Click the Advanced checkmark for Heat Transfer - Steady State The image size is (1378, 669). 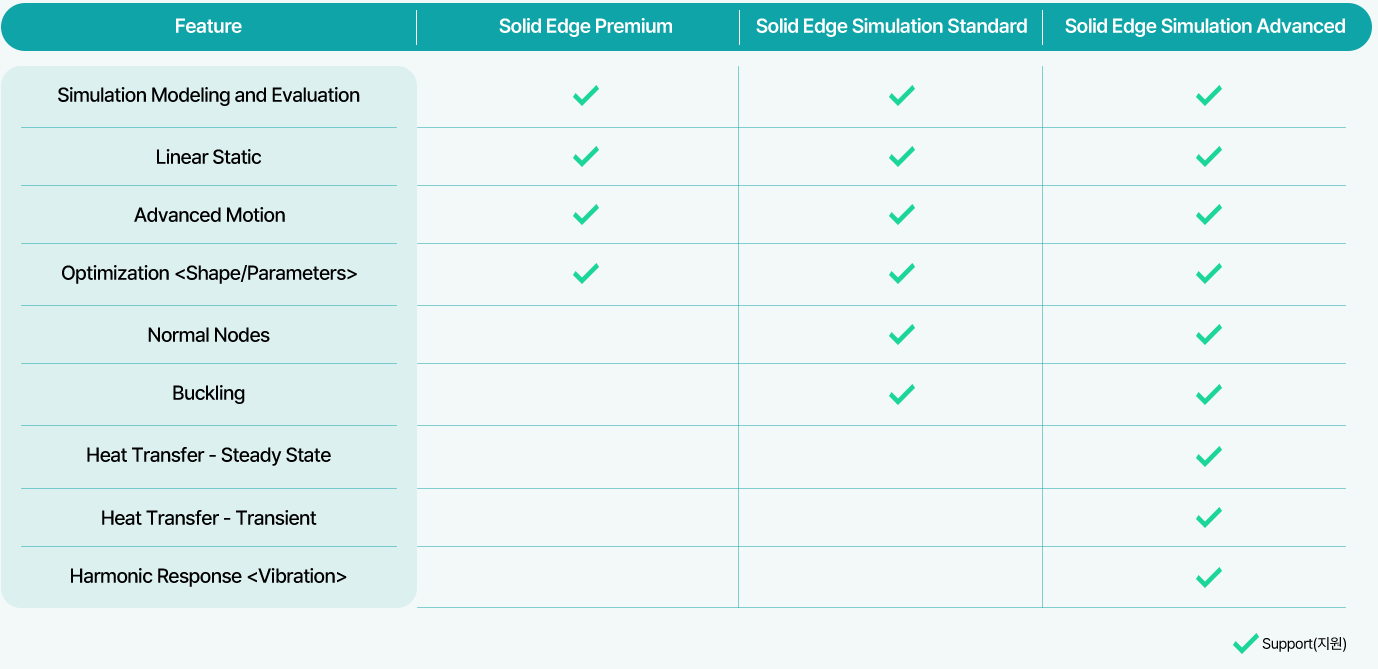pos(1209,456)
